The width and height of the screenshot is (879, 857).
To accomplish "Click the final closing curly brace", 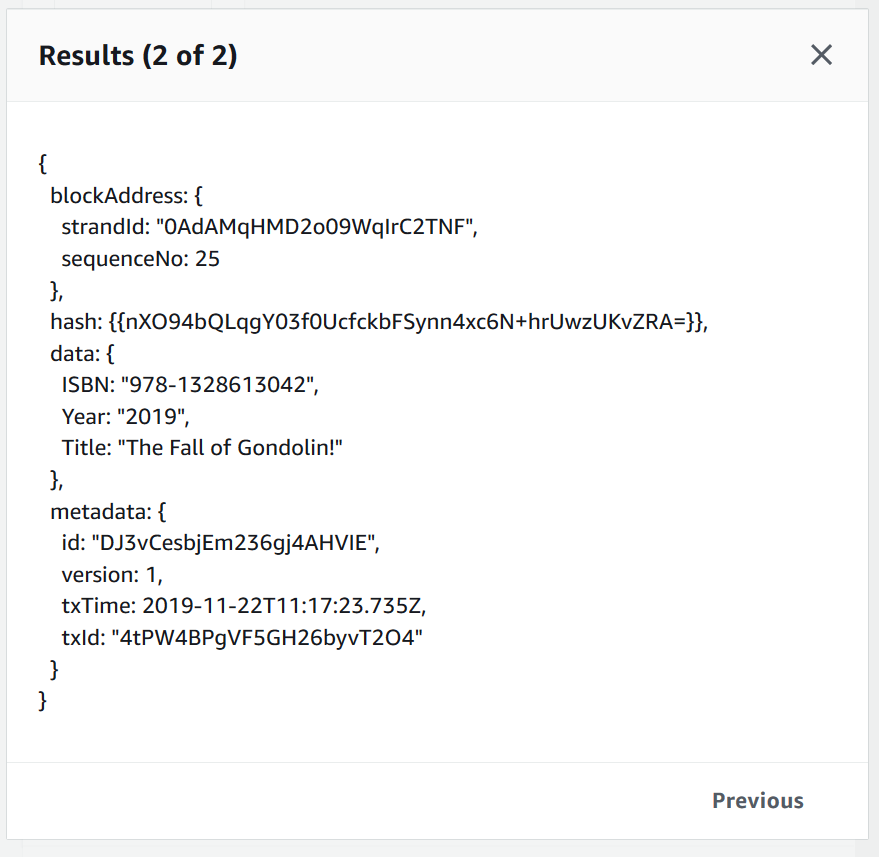I will (x=43, y=701).
